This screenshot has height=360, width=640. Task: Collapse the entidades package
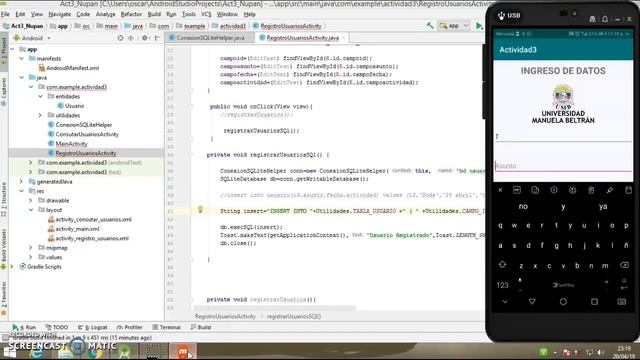tap(40, 96)
